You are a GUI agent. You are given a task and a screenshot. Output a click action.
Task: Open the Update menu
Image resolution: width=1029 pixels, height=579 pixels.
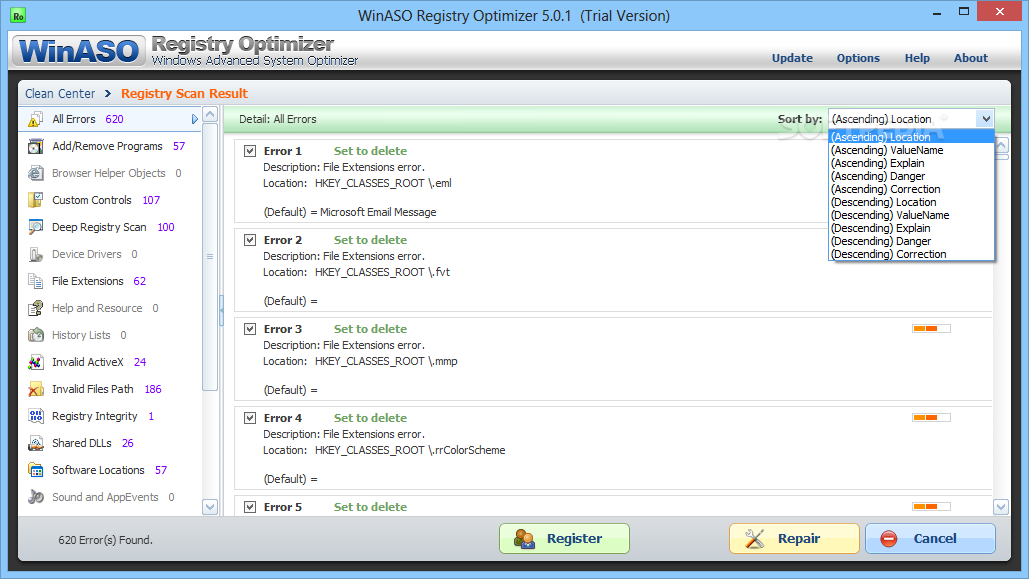[x=792, y=58]
